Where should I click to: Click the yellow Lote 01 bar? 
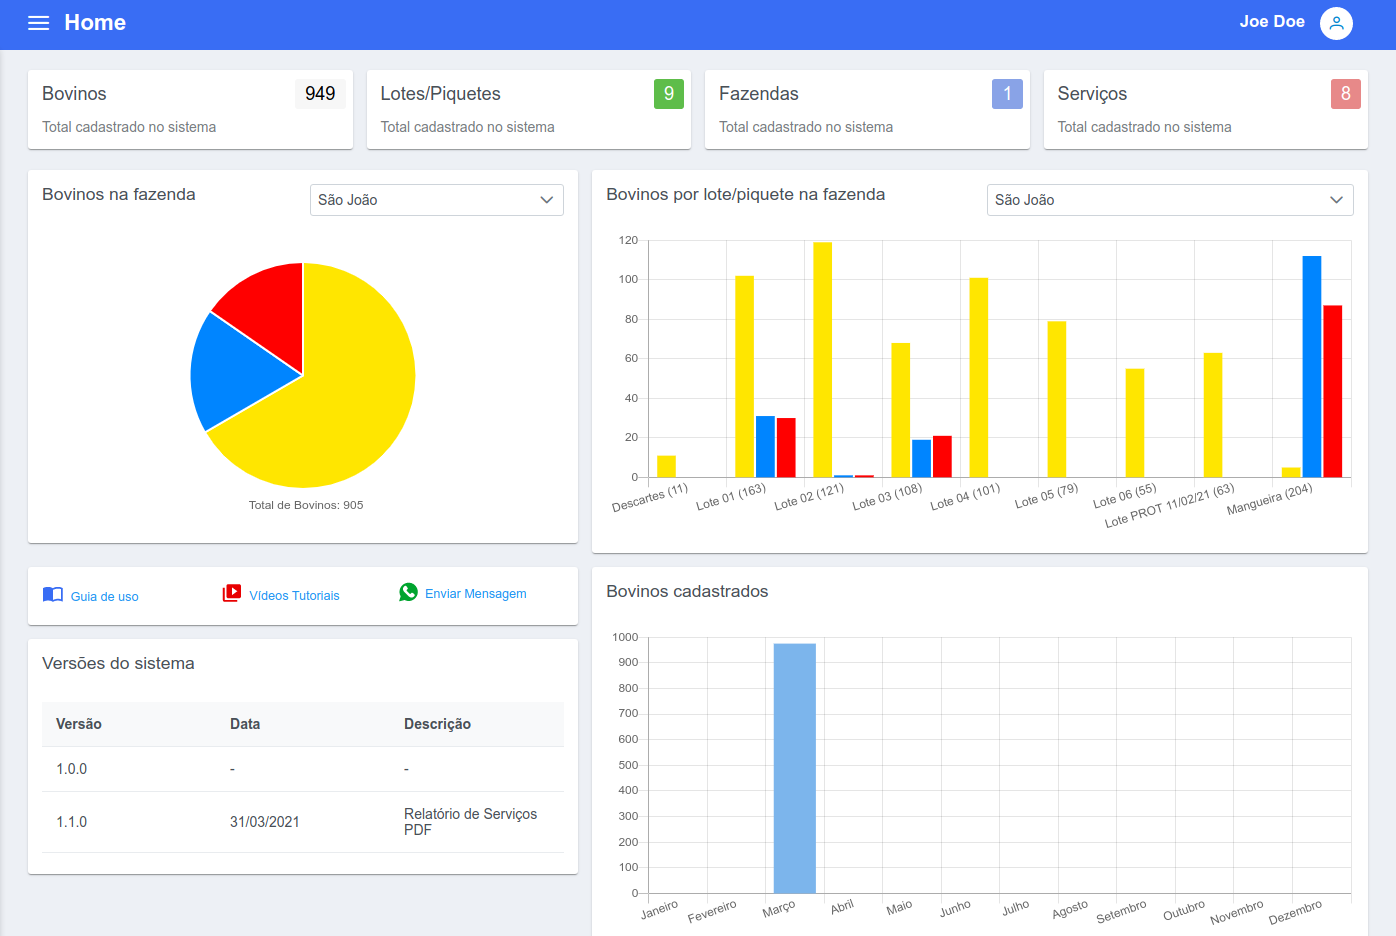[744, 376]
